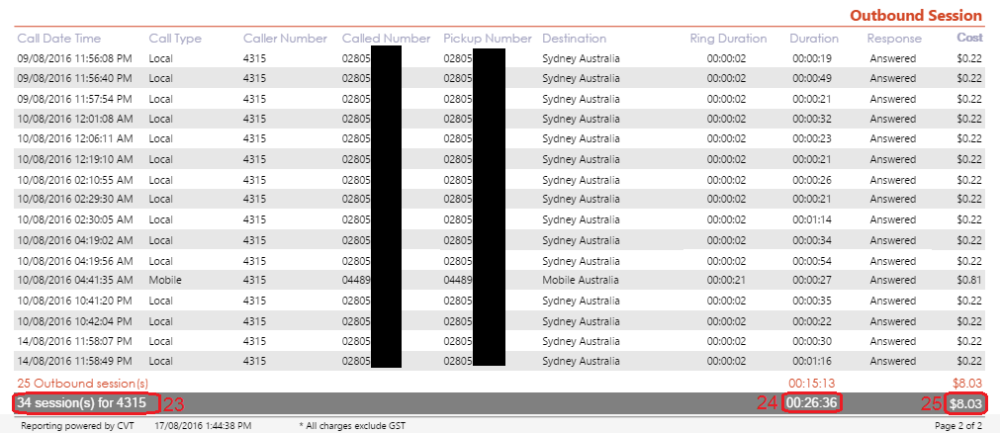1000x433 pixels.
Task: Click the 00:26:36 overall duration total
Action: (812, 403)
